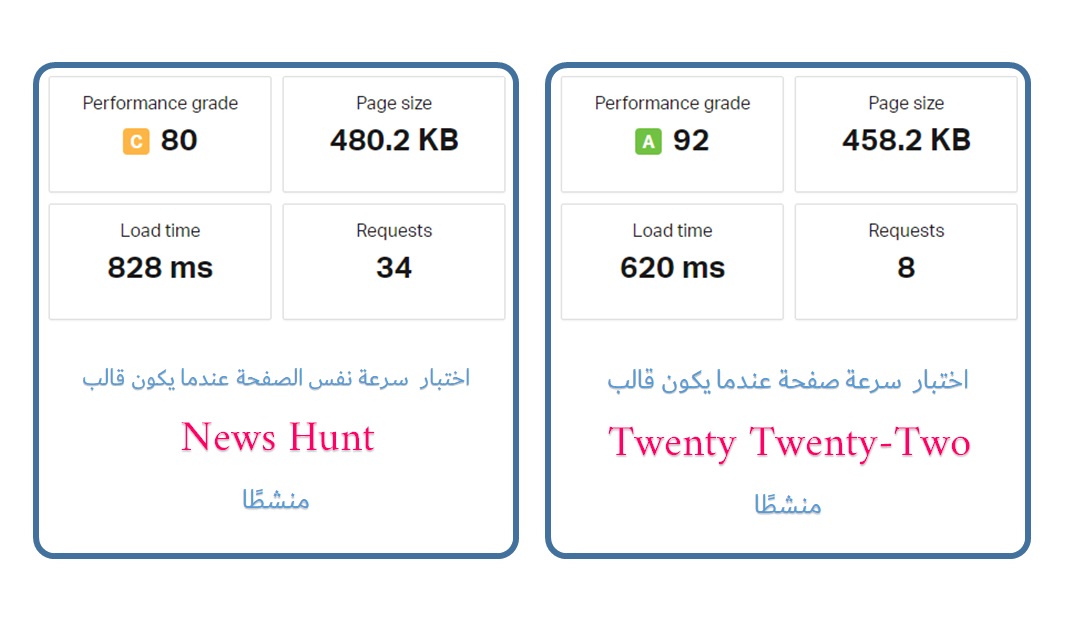This screenshot has width=1070, height=636.
Task: Click the orange C grade badge
Action: click(x=136, y=142)
